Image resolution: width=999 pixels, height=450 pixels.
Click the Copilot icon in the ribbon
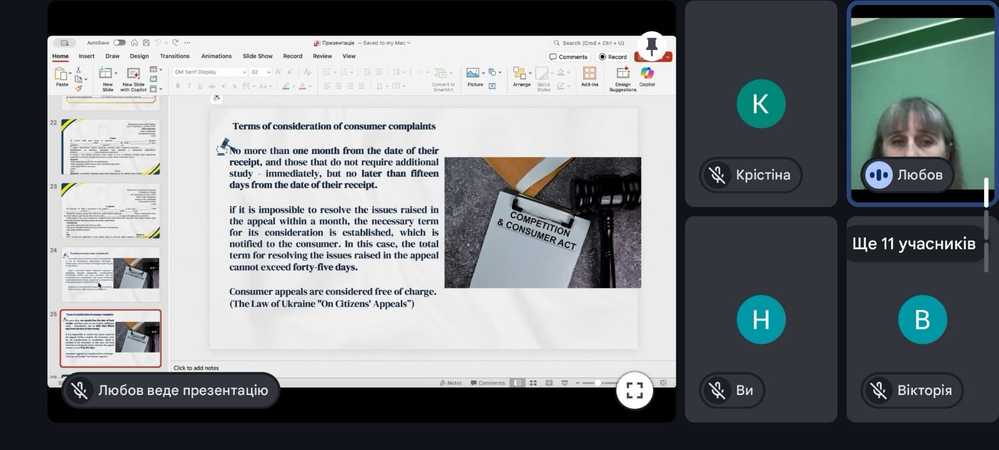click(647, 75)
